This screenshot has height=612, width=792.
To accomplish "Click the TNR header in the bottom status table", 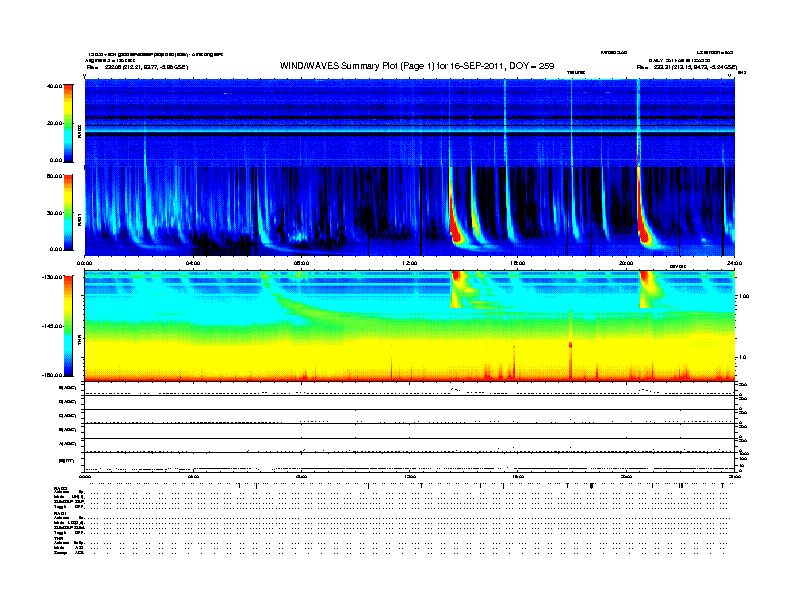I will (x=58, y=538).
